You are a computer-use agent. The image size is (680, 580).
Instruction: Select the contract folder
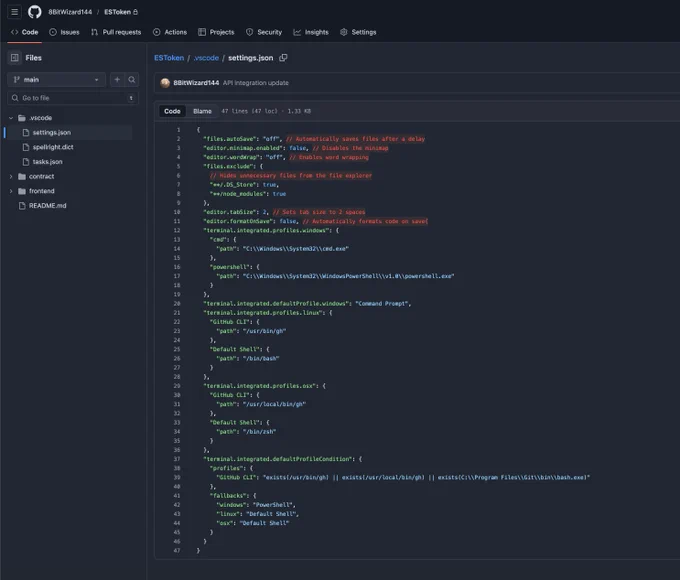(41, 177)
